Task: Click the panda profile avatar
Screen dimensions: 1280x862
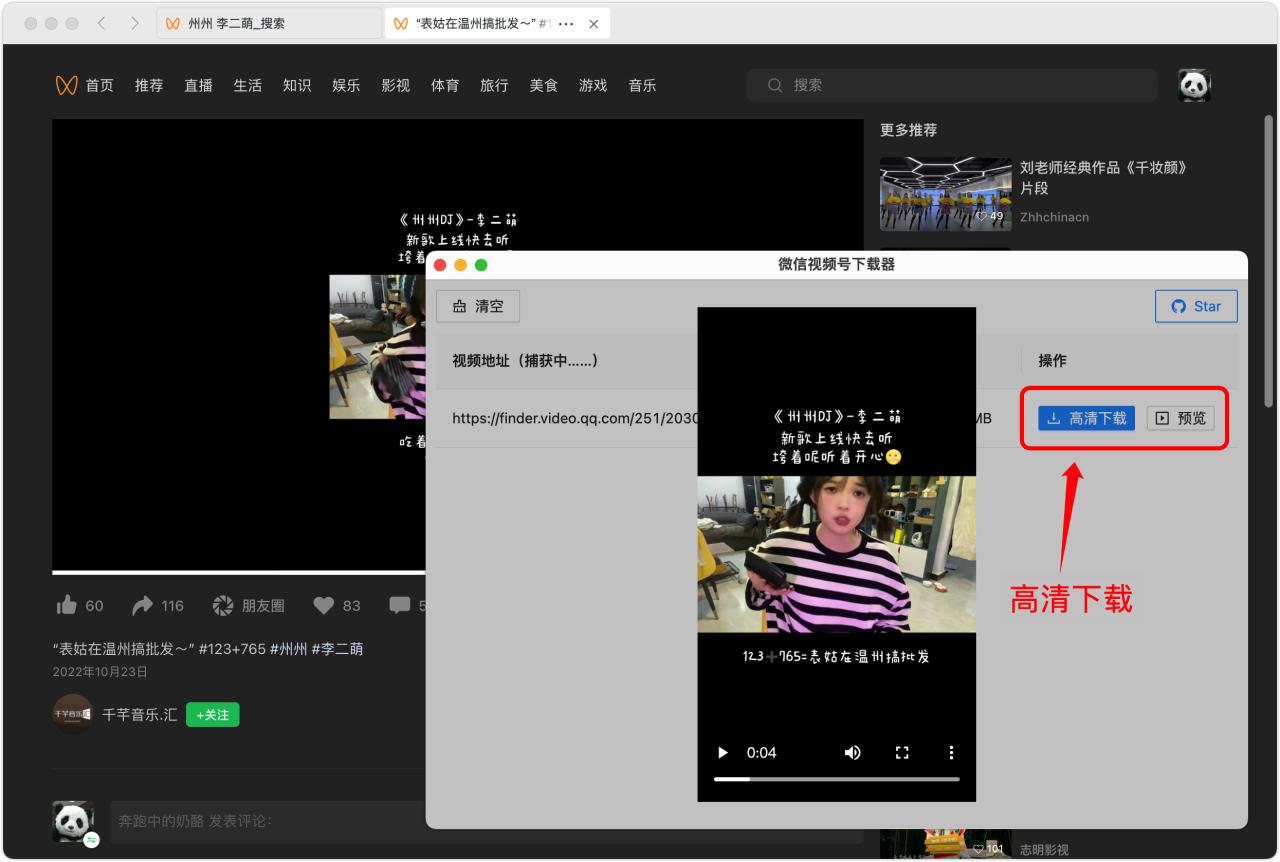Action: coord(1194,86)
